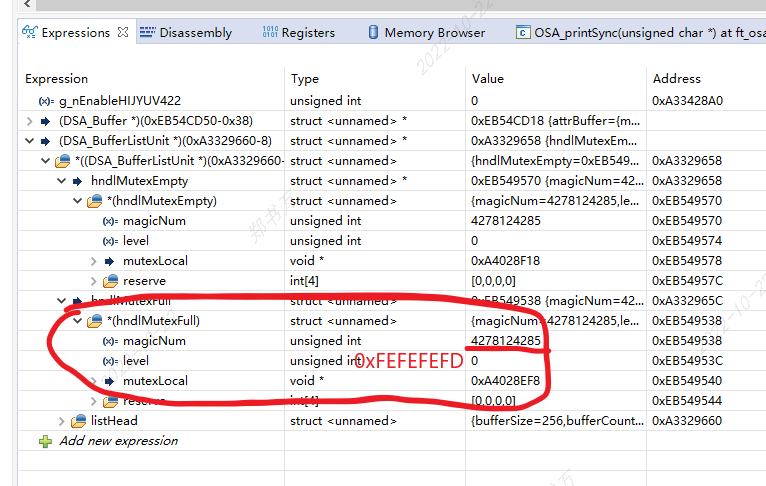Collapse the (DSA_BufferListUnit *)(0xA3329660-8) node
This screenshot has width=766, height=486.
point(29,141)
